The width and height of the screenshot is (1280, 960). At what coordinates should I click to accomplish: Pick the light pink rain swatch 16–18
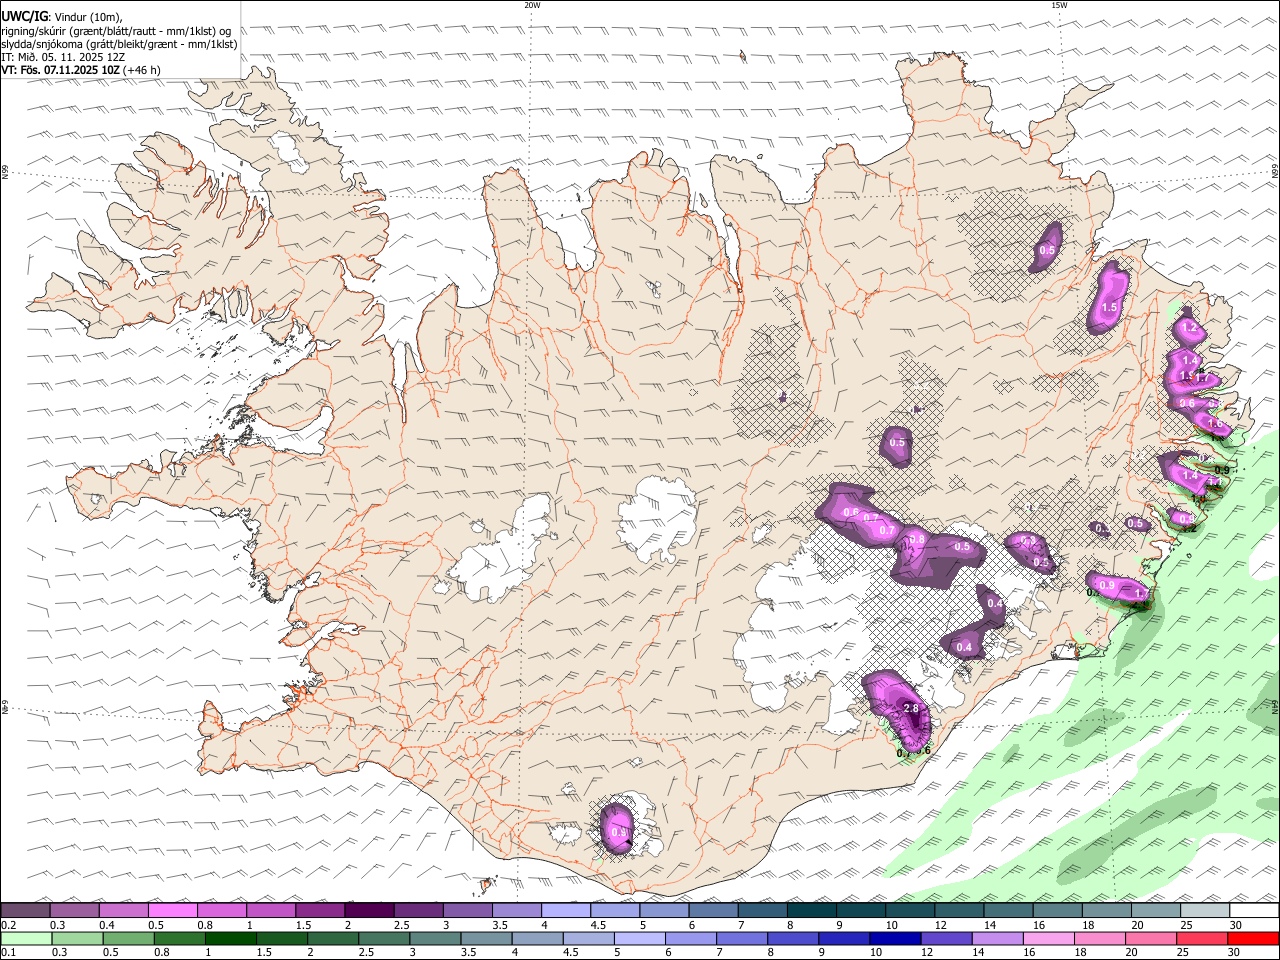coord(1049,938)
